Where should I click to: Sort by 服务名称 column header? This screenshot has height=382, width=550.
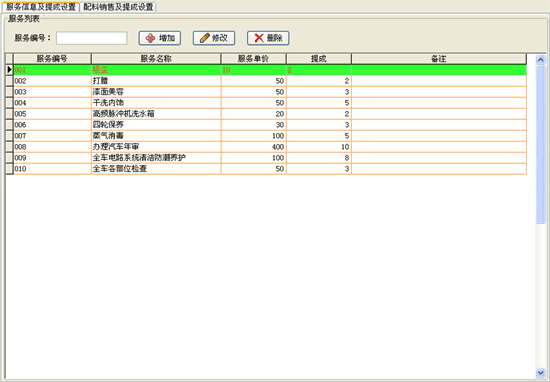[x=156, y=59]
